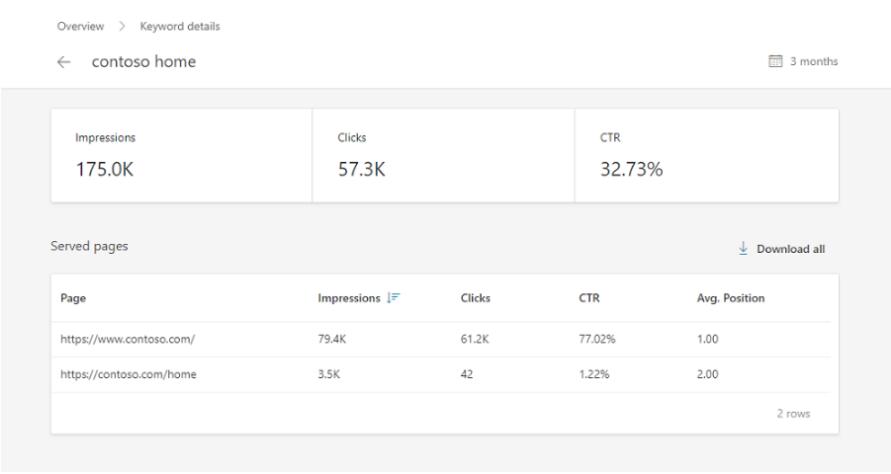
Task: Sort table by CTR column header
Action: point(589,298)
